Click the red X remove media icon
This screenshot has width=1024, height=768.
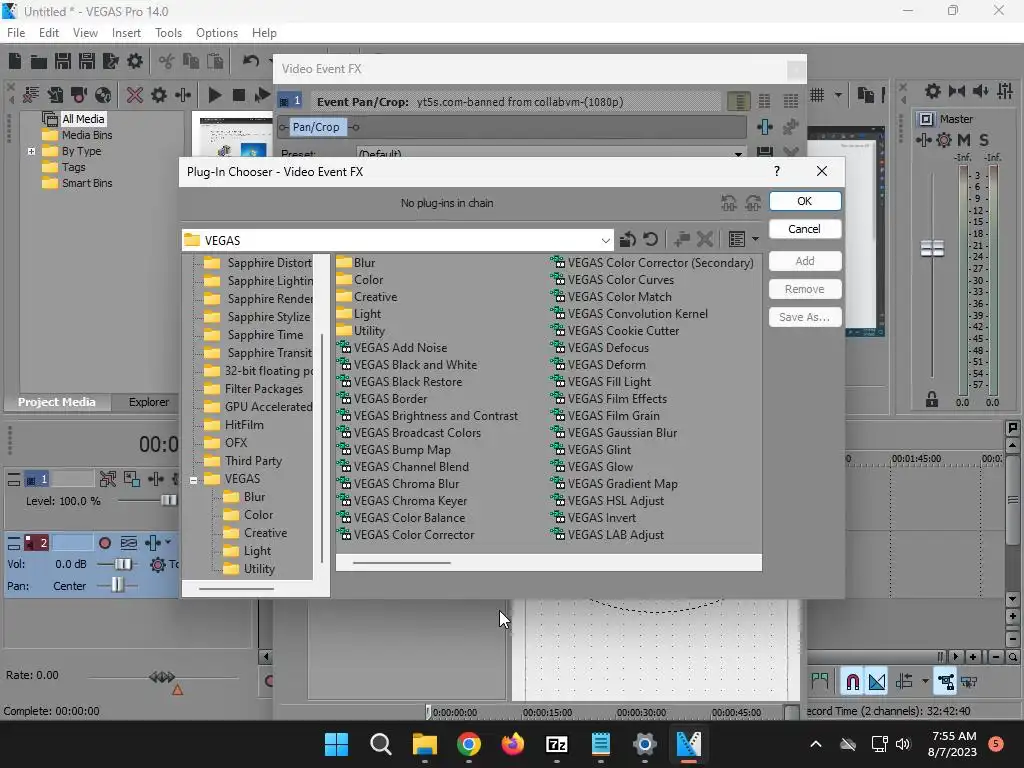tap(135, 95)
